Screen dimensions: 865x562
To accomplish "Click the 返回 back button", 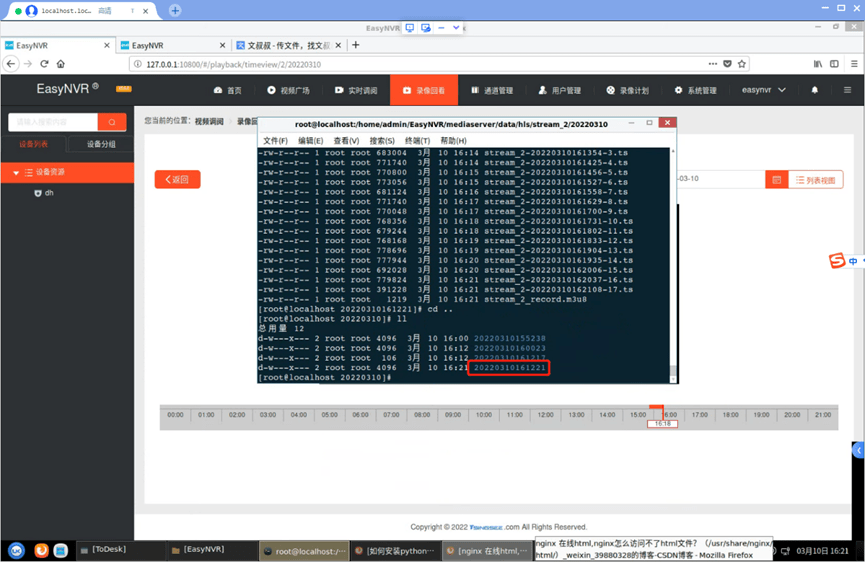I will tap(177, 179).
